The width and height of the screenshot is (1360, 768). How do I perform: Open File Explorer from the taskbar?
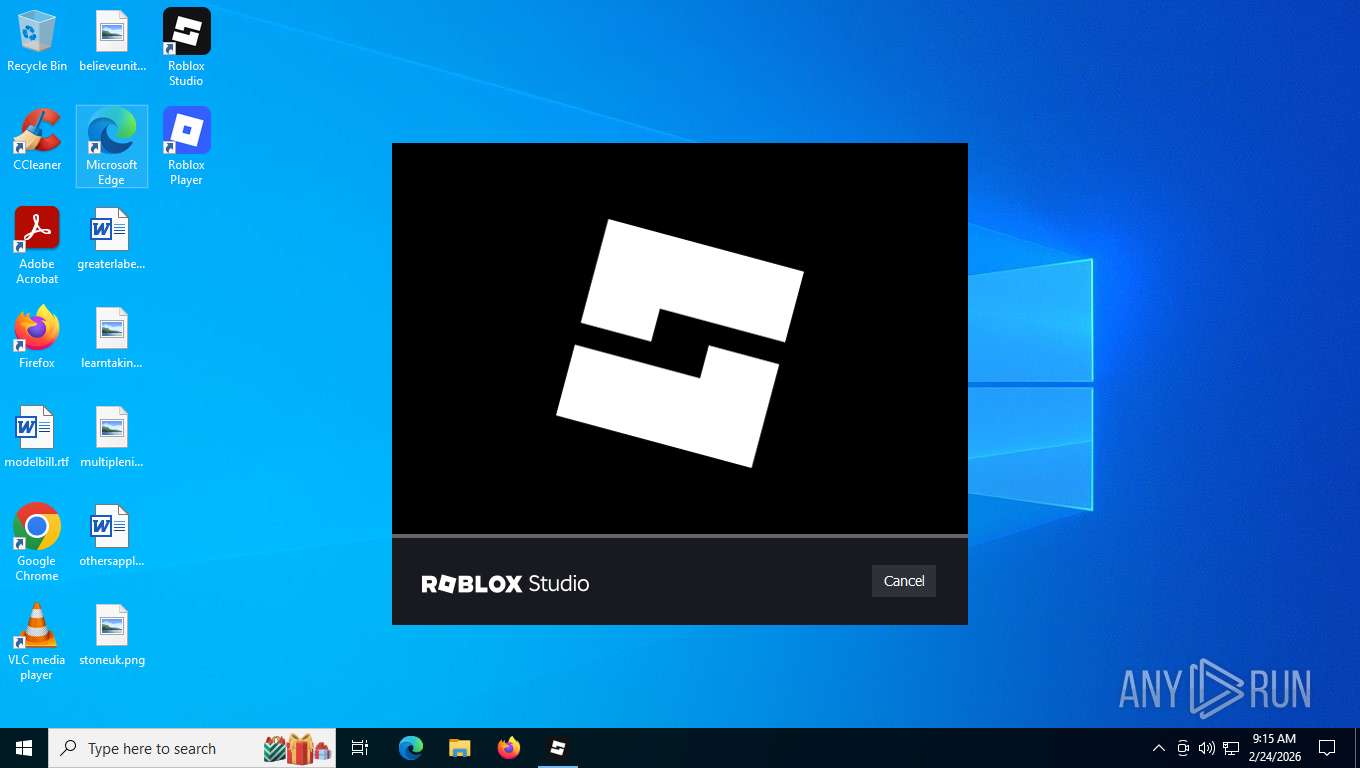tap(460, 748)
